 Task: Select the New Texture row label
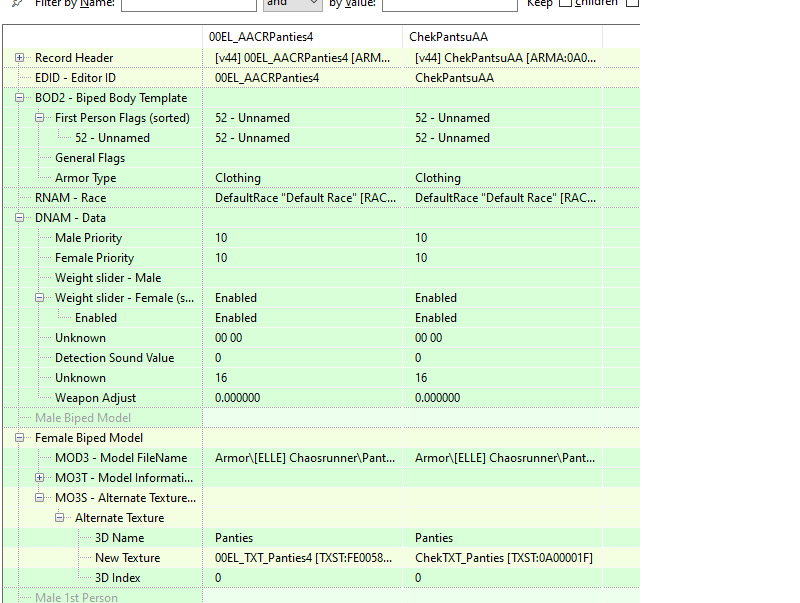tap(128, 558)
